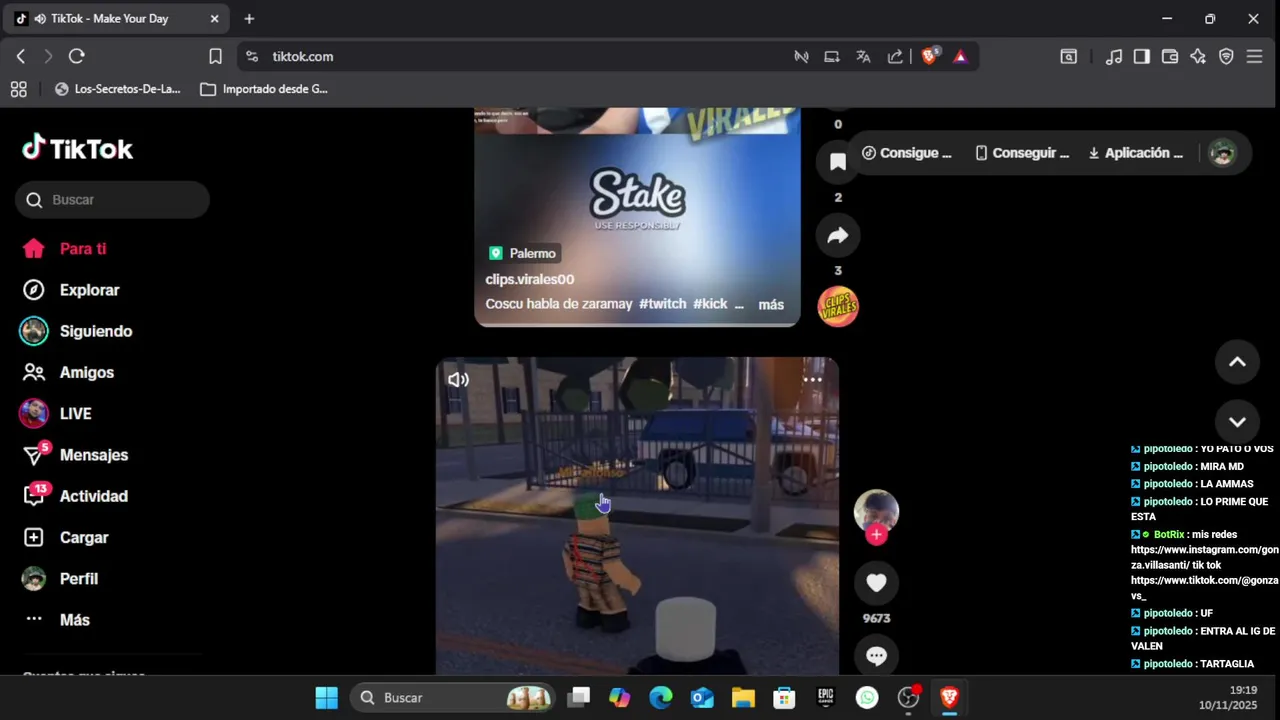Open the profile avatar menu top right
Screen dimensions: 1280x720
1222,153
